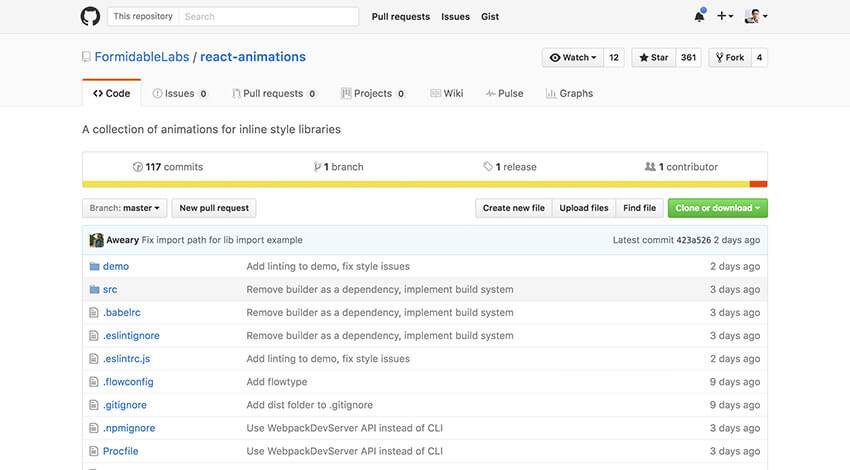
Task: Click the yellow JavaScript language bar
Action: (x=416, y=184)
